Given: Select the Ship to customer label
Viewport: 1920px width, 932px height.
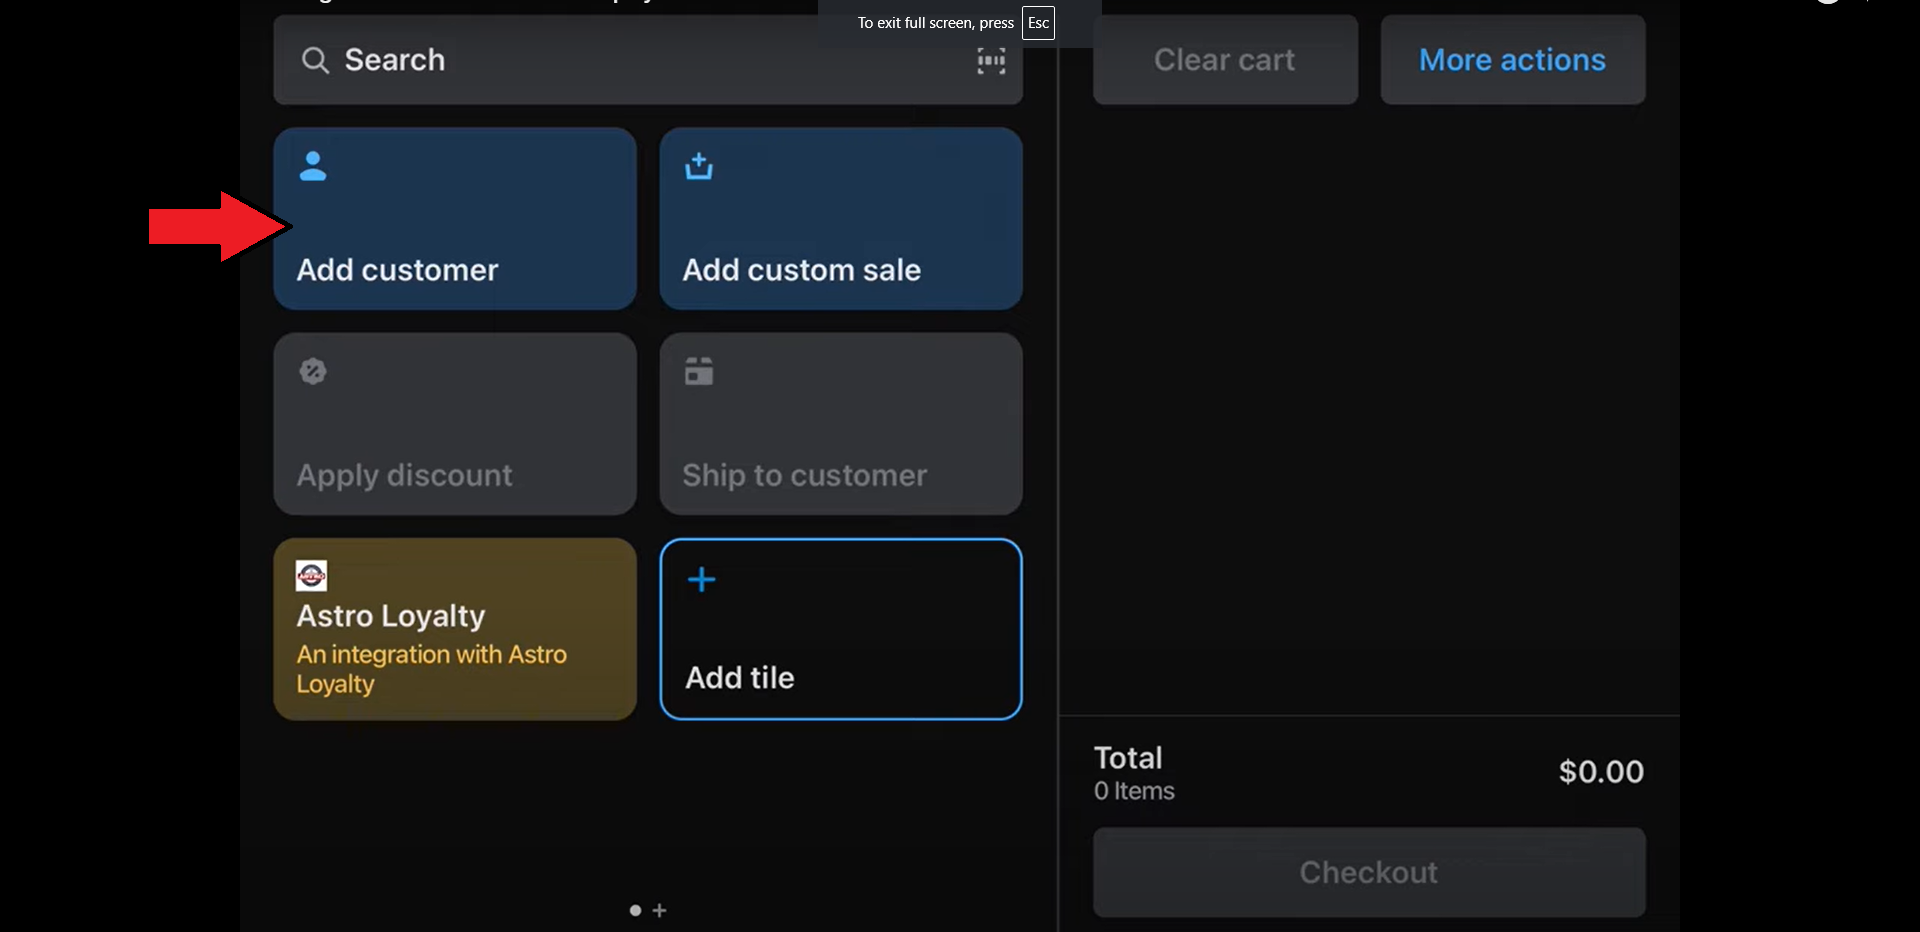Looking at the screenshot, I should pos(804,475).
